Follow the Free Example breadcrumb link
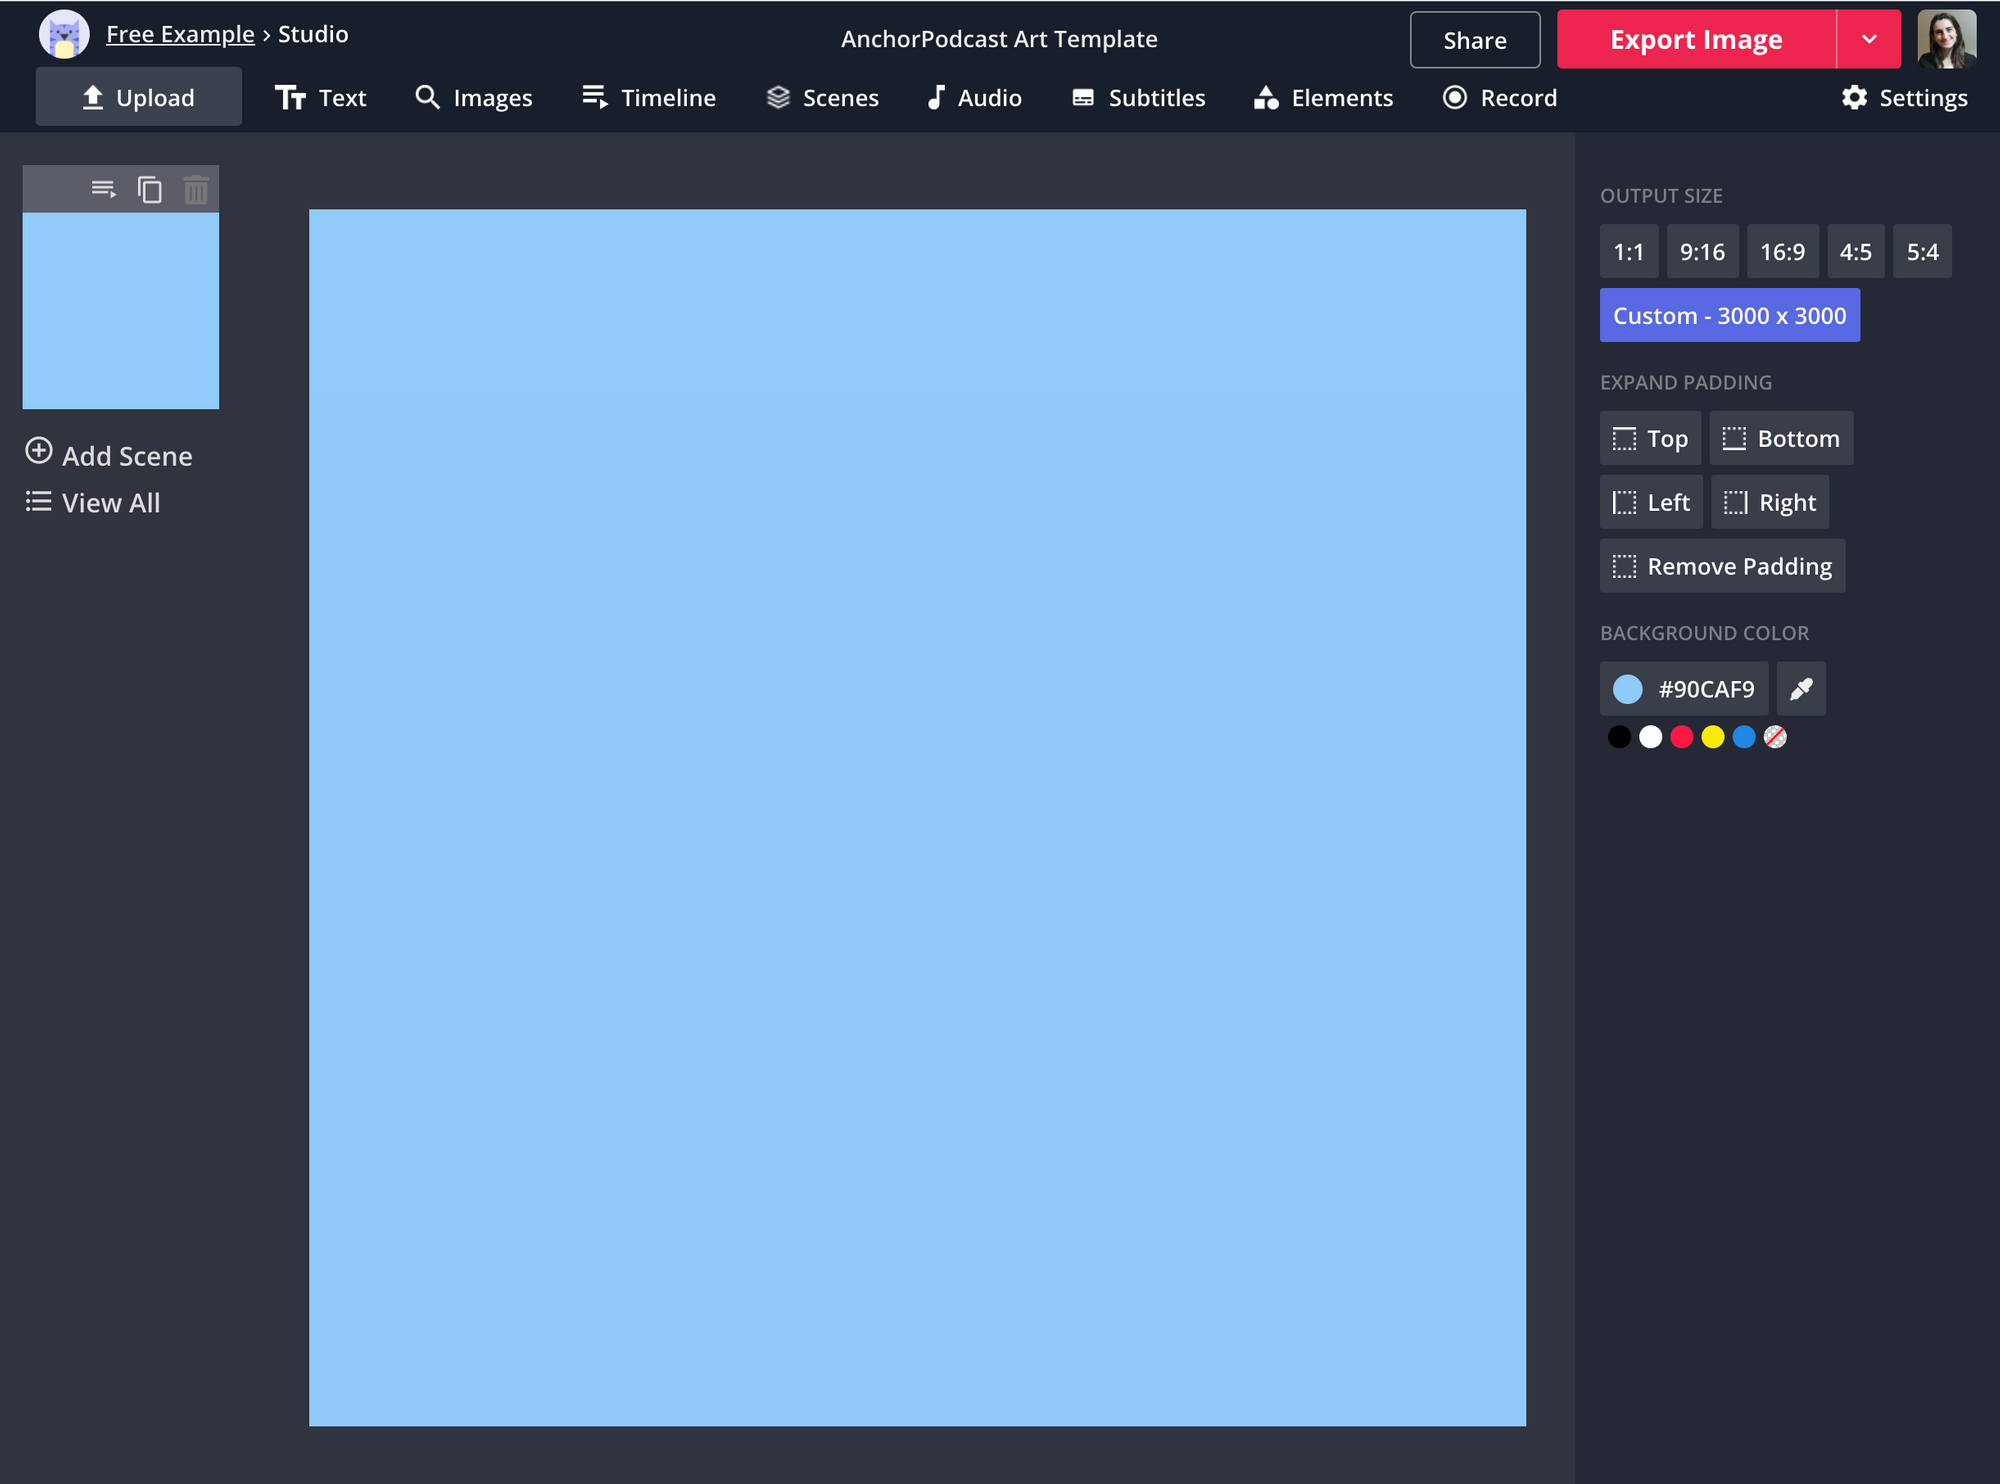The height and width of the screenshot is (1484, 2000). tap(180, 34)
